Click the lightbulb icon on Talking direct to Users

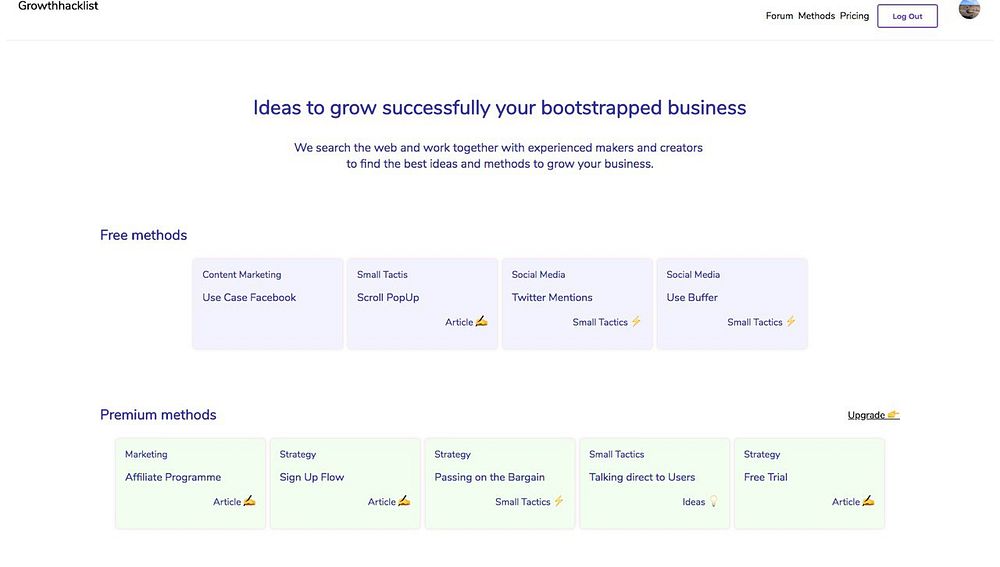pos(714,502)
